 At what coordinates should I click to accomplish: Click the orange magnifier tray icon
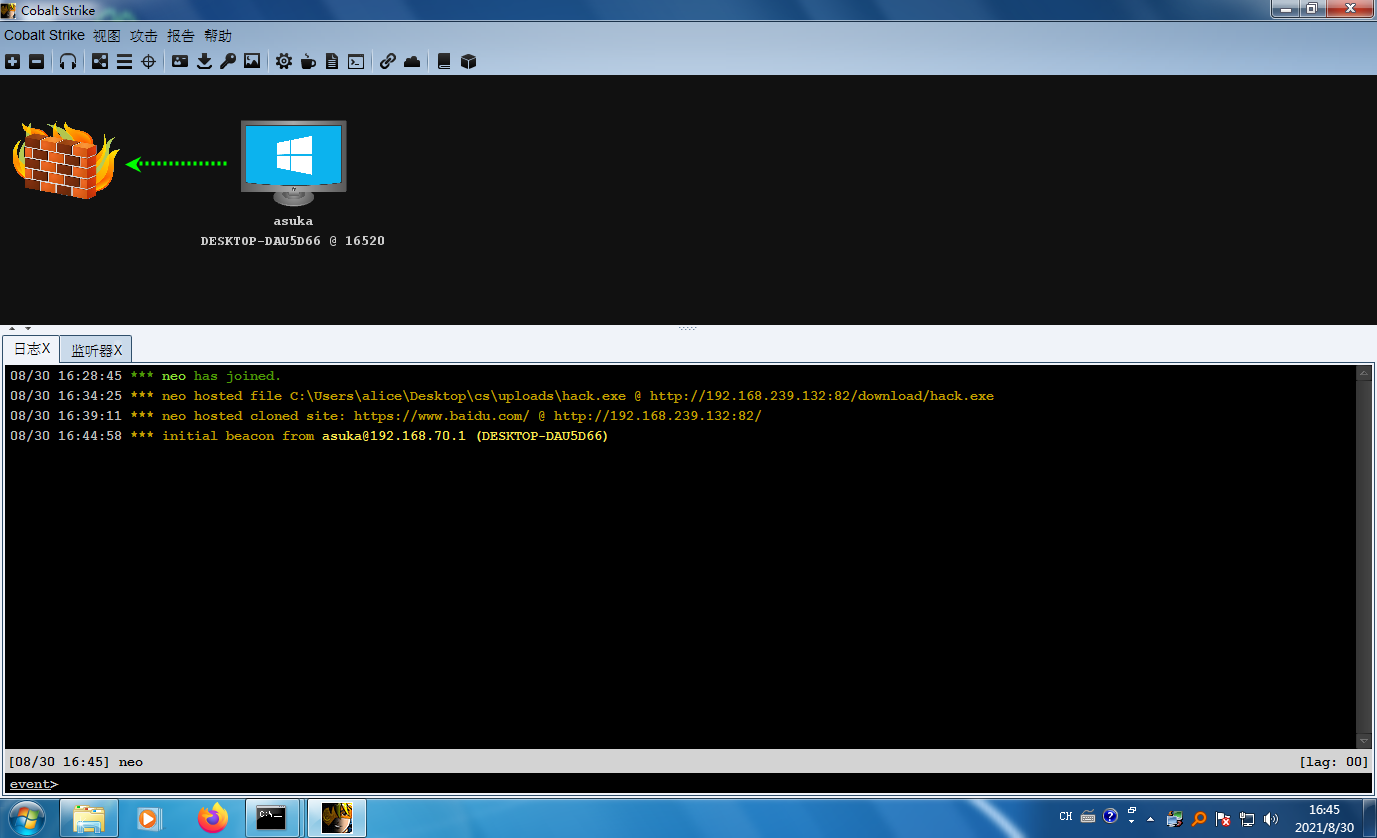click(x=1199, y=818)
